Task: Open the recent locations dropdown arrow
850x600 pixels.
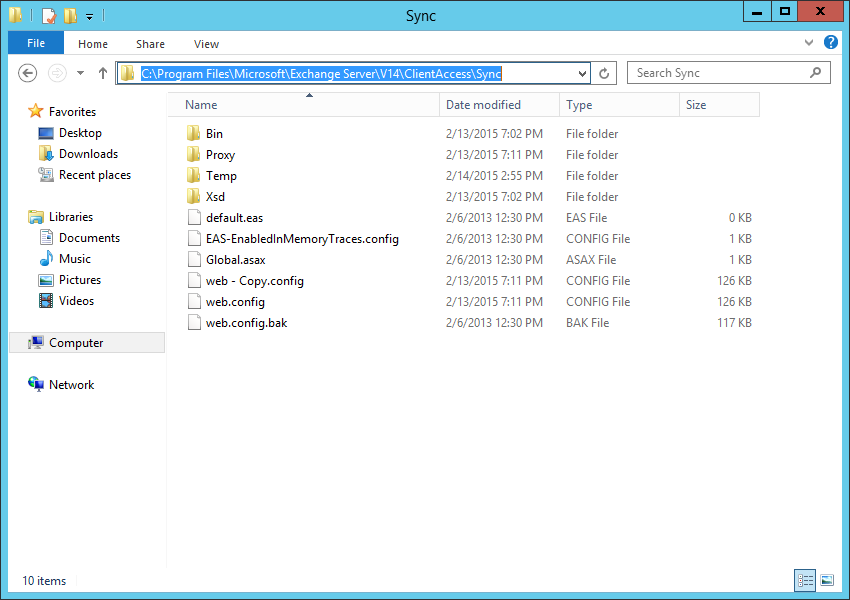Action: click(x=80, y=73)
